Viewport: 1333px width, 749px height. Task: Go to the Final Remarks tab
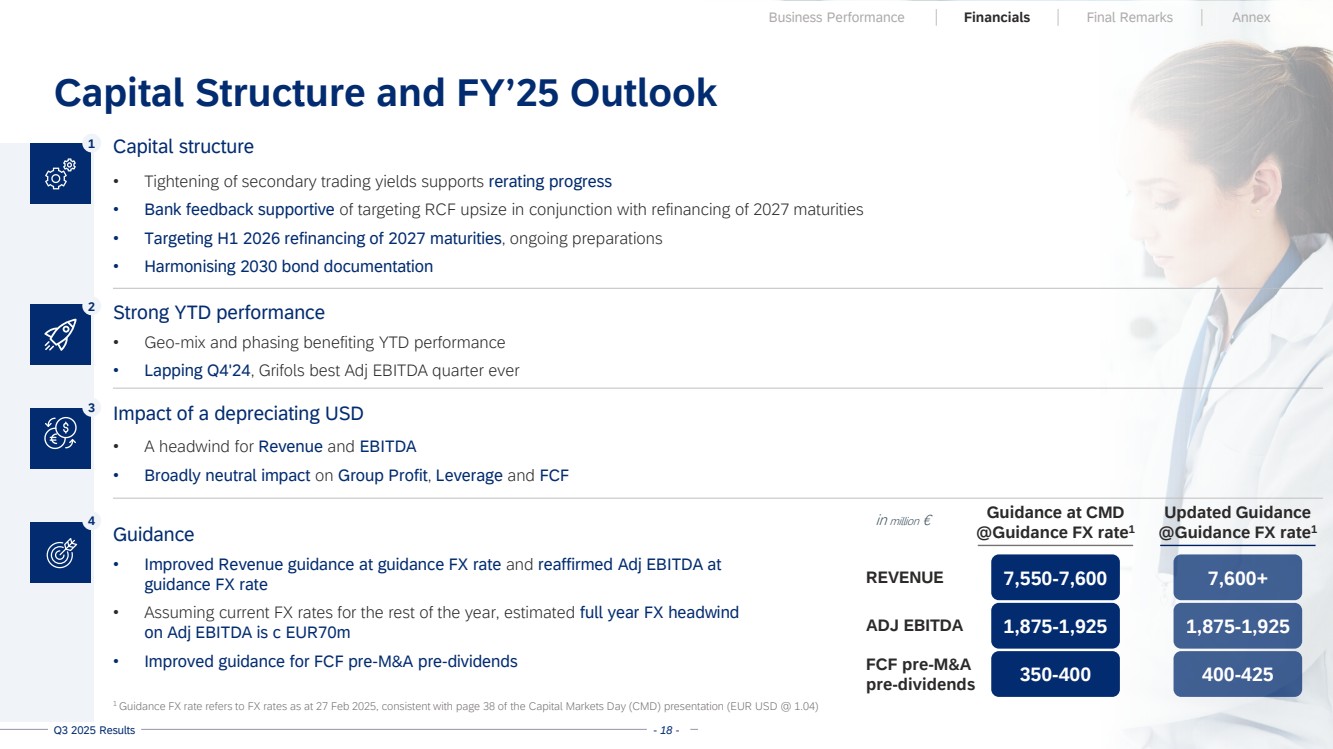[1129, 17]
